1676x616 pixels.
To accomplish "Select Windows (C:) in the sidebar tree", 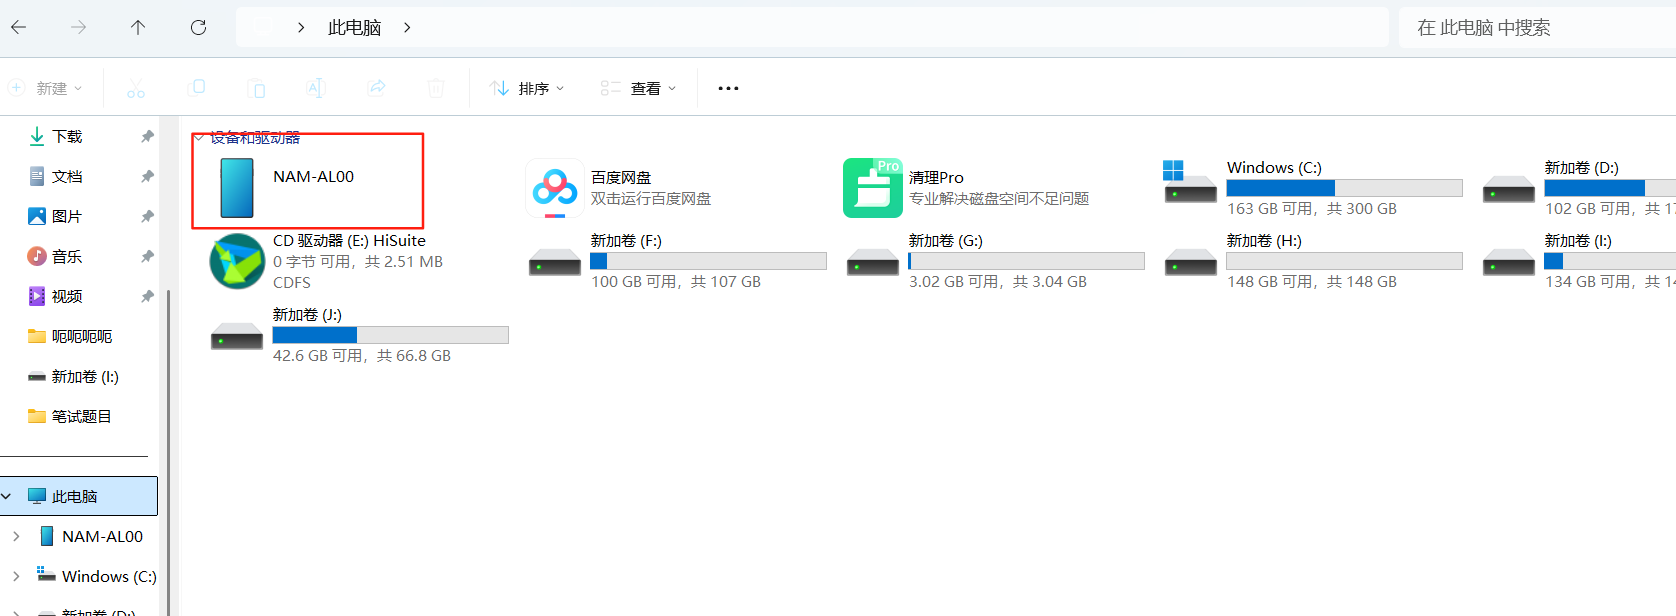I will click(97, 576).
